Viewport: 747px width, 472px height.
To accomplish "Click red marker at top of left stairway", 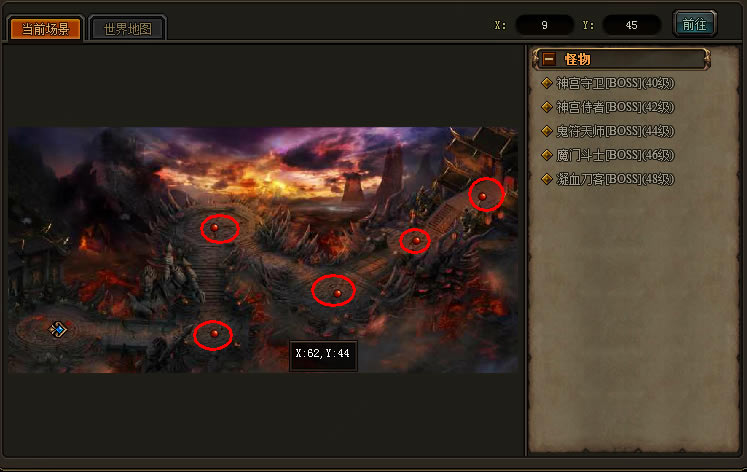I will tap(214, 228).
